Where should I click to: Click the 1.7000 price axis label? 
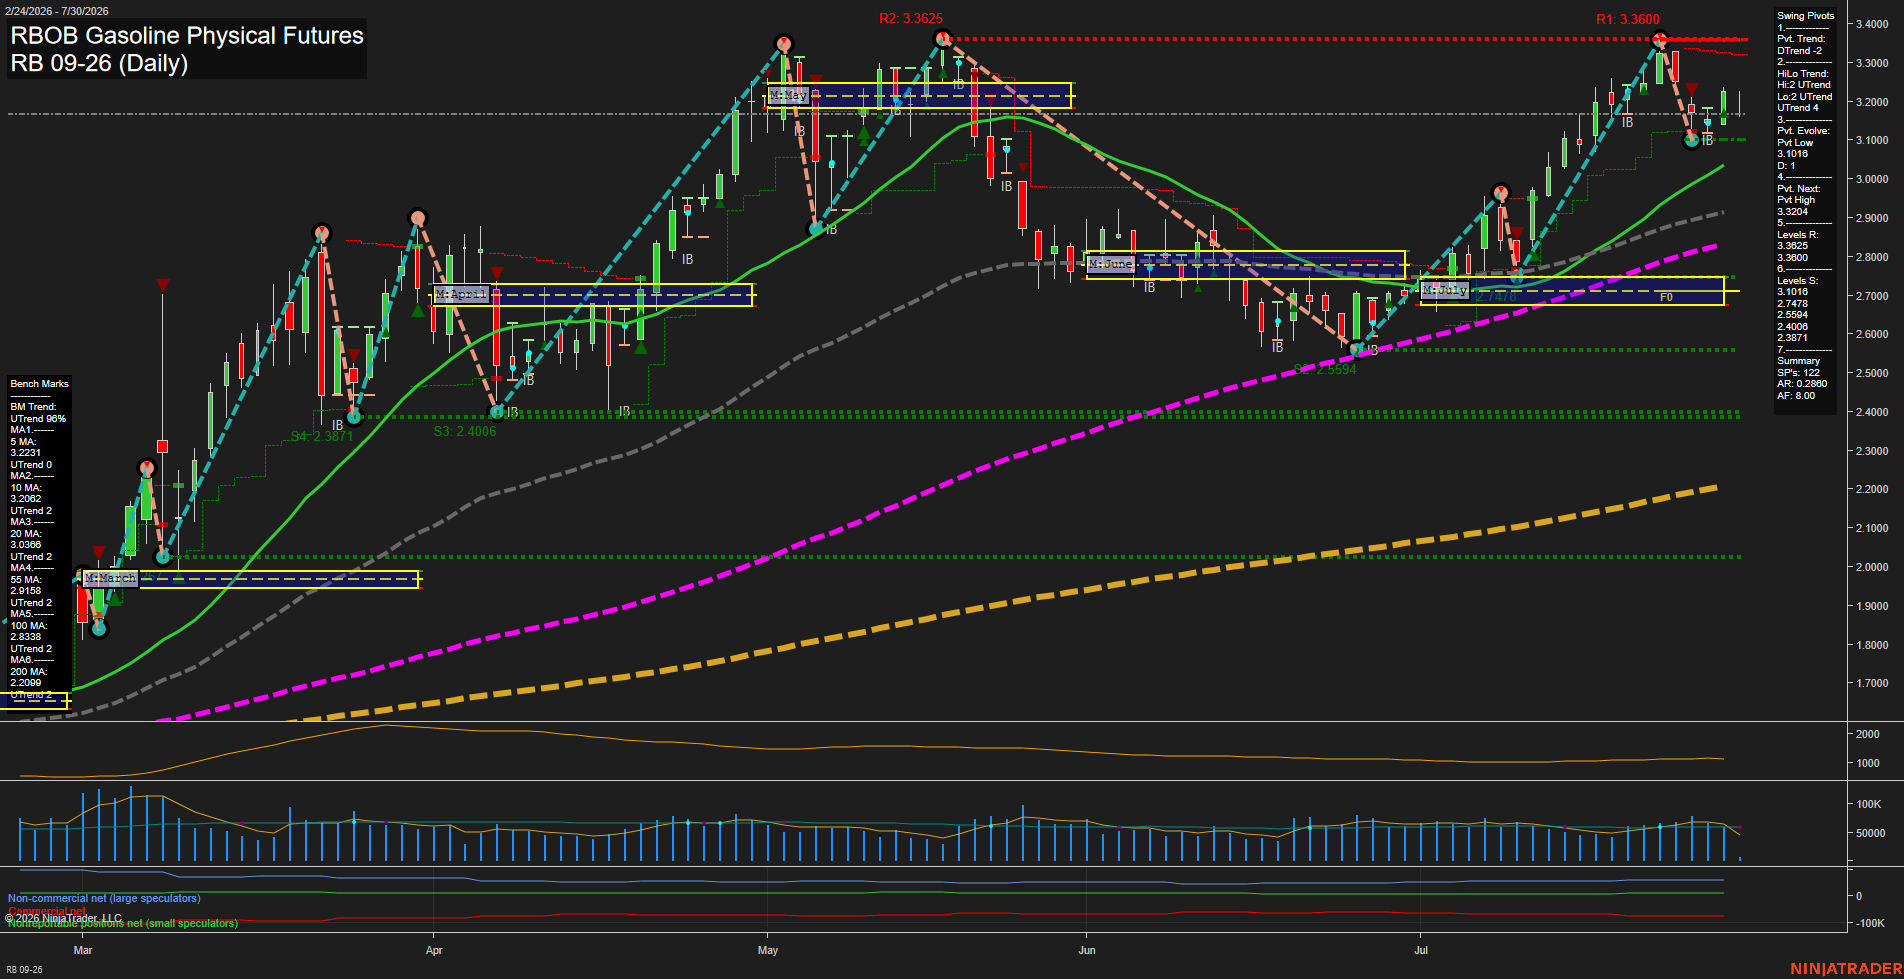point(1872,684)
